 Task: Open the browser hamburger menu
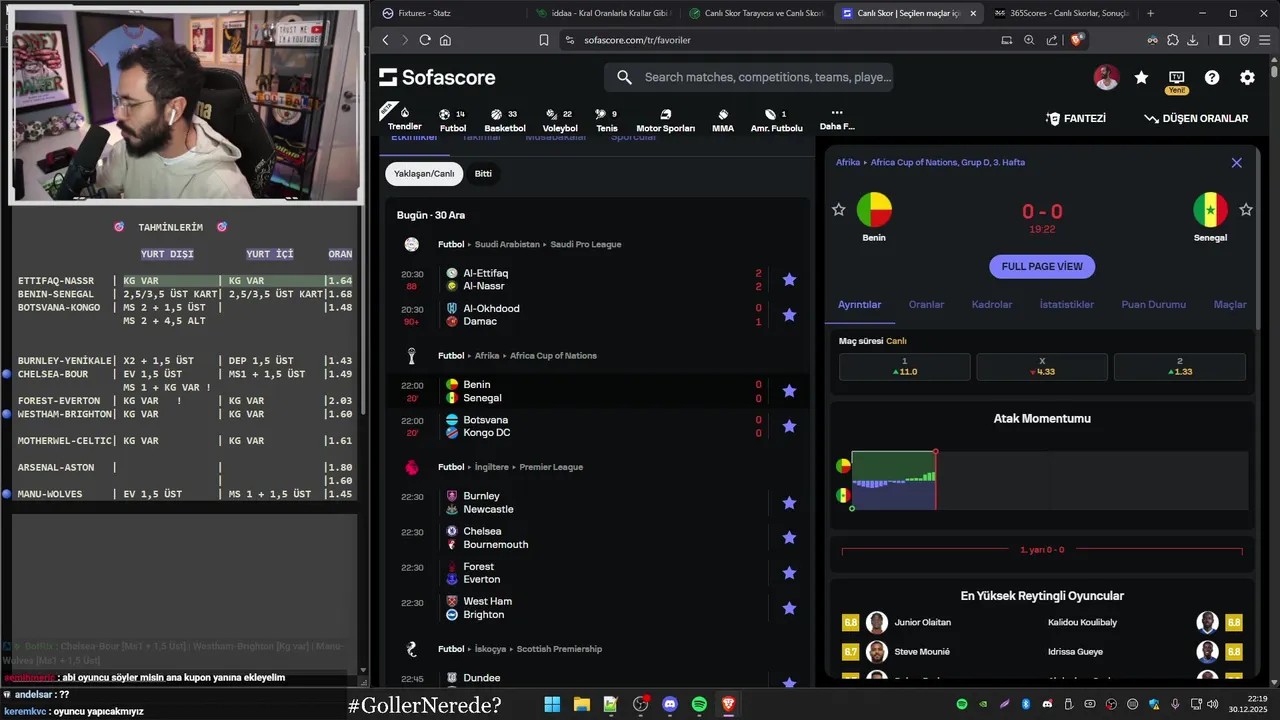[1264, 40]
